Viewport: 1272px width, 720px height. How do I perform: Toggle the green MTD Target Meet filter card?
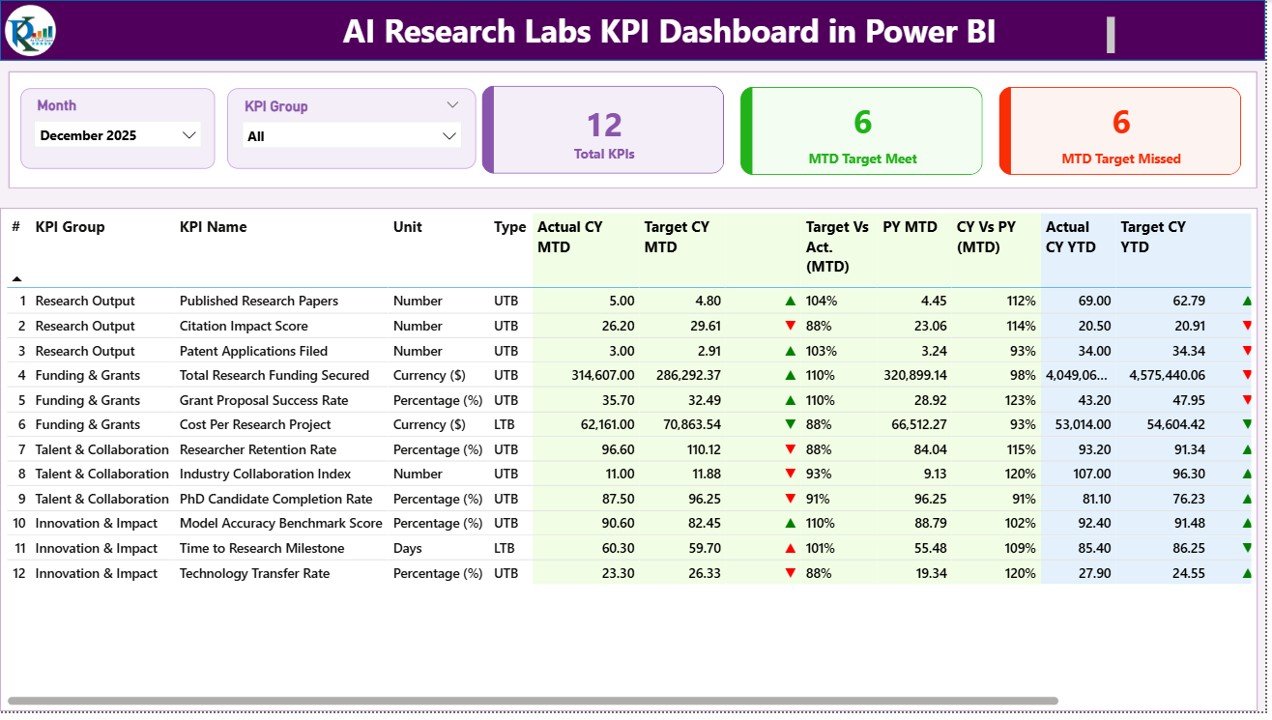tap(860, 130)
